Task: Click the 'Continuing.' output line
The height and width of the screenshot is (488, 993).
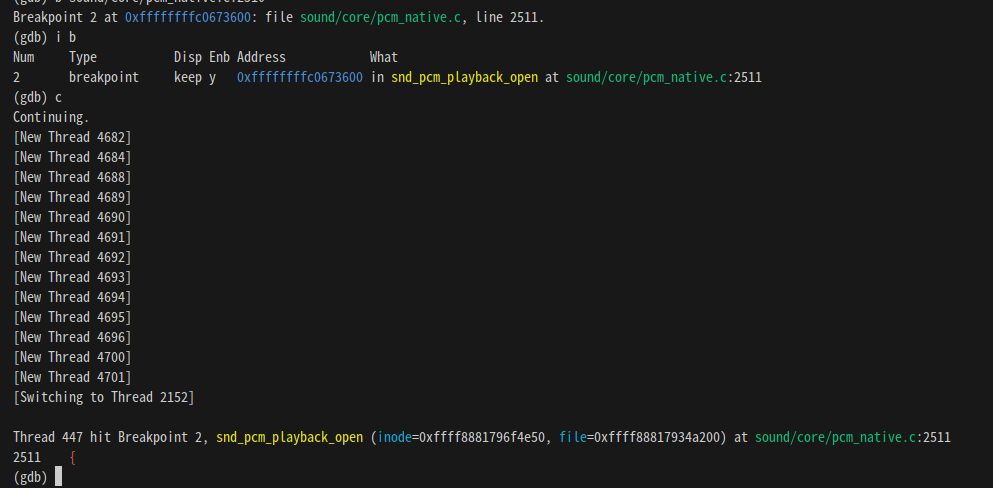Action: (51, 118)
